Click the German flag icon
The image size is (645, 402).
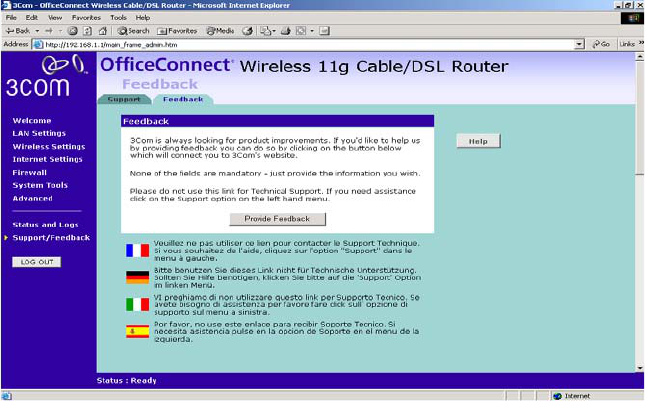(137, 277)
